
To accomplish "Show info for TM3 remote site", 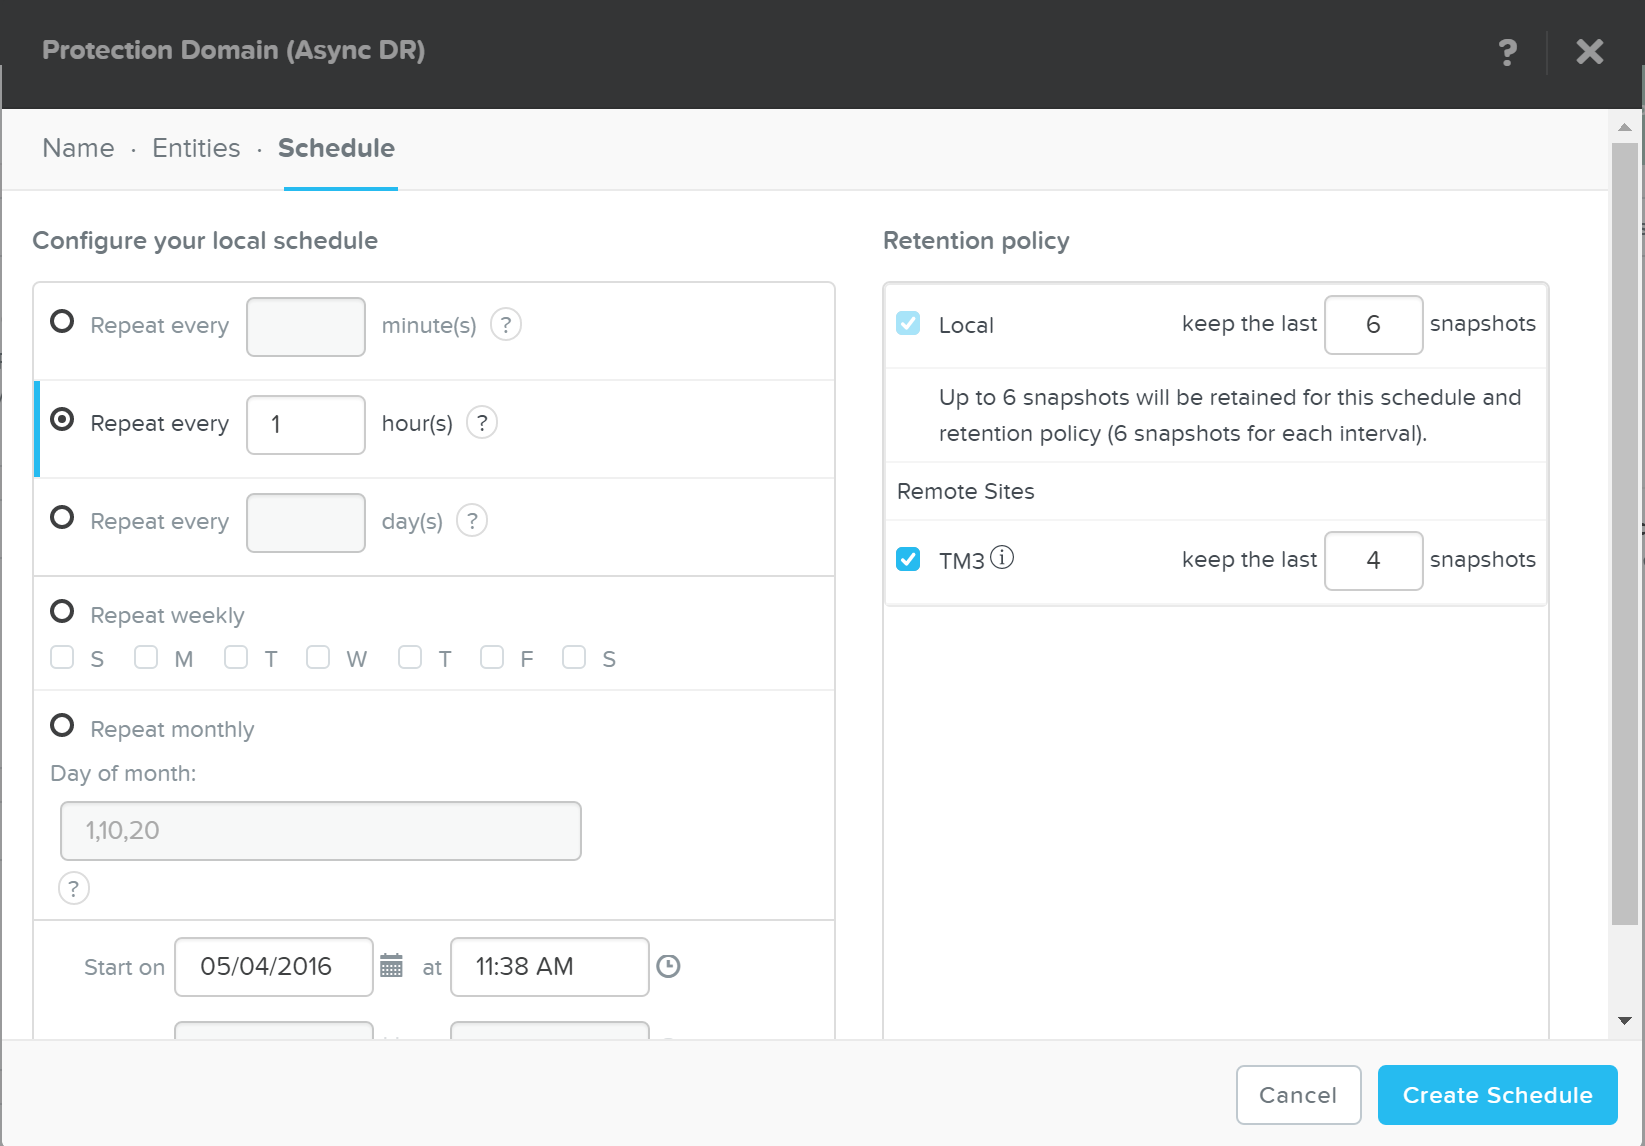I will [x=1002, y=558].
